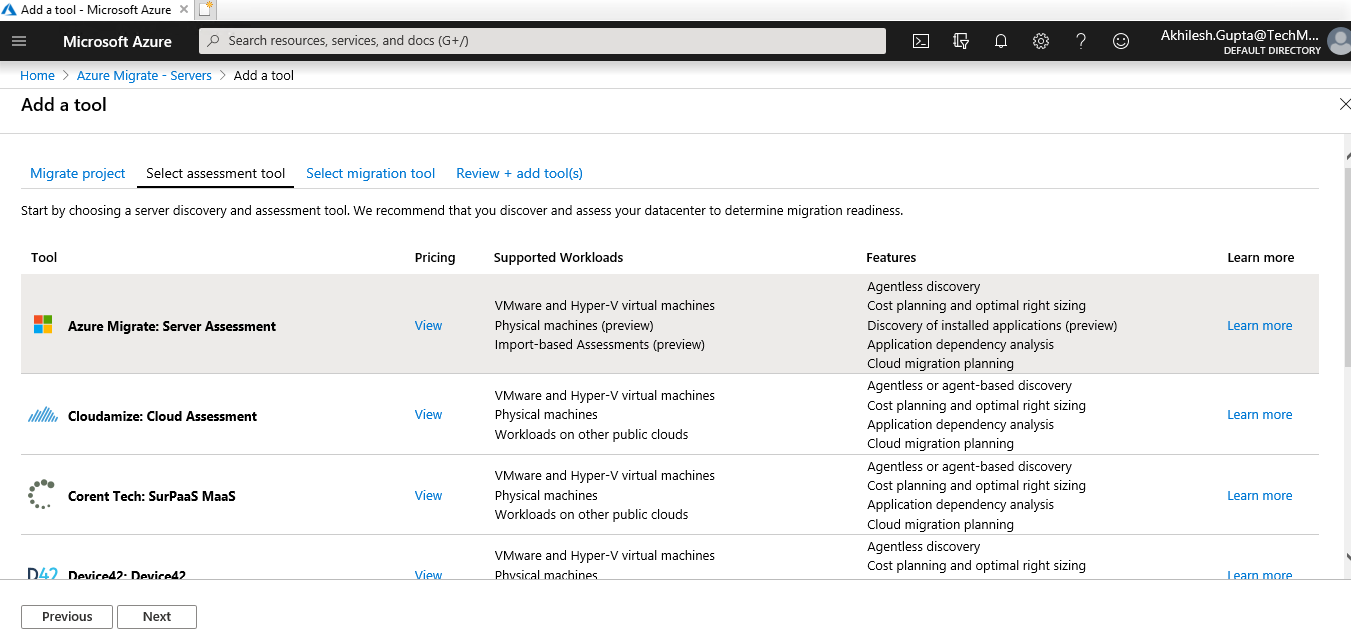The width and height of the screenshot is (1351, 633).
Task: Open a new browser tab
Action: coord(206,10)
